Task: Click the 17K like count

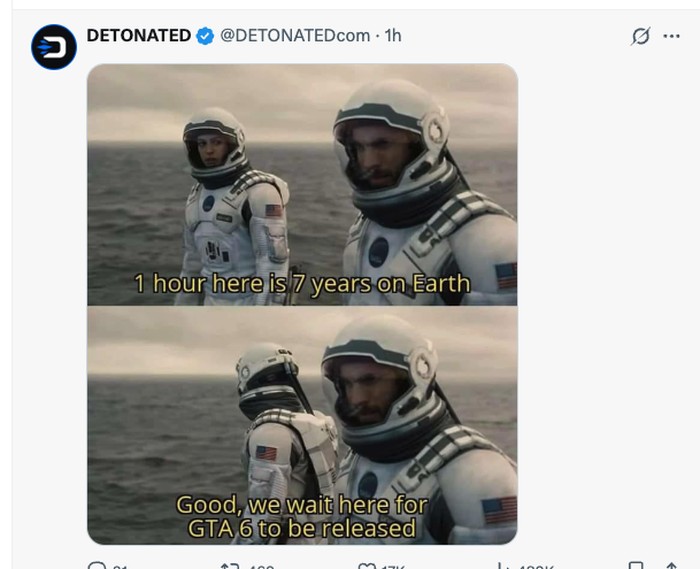Action: click(x=394, y=567)
